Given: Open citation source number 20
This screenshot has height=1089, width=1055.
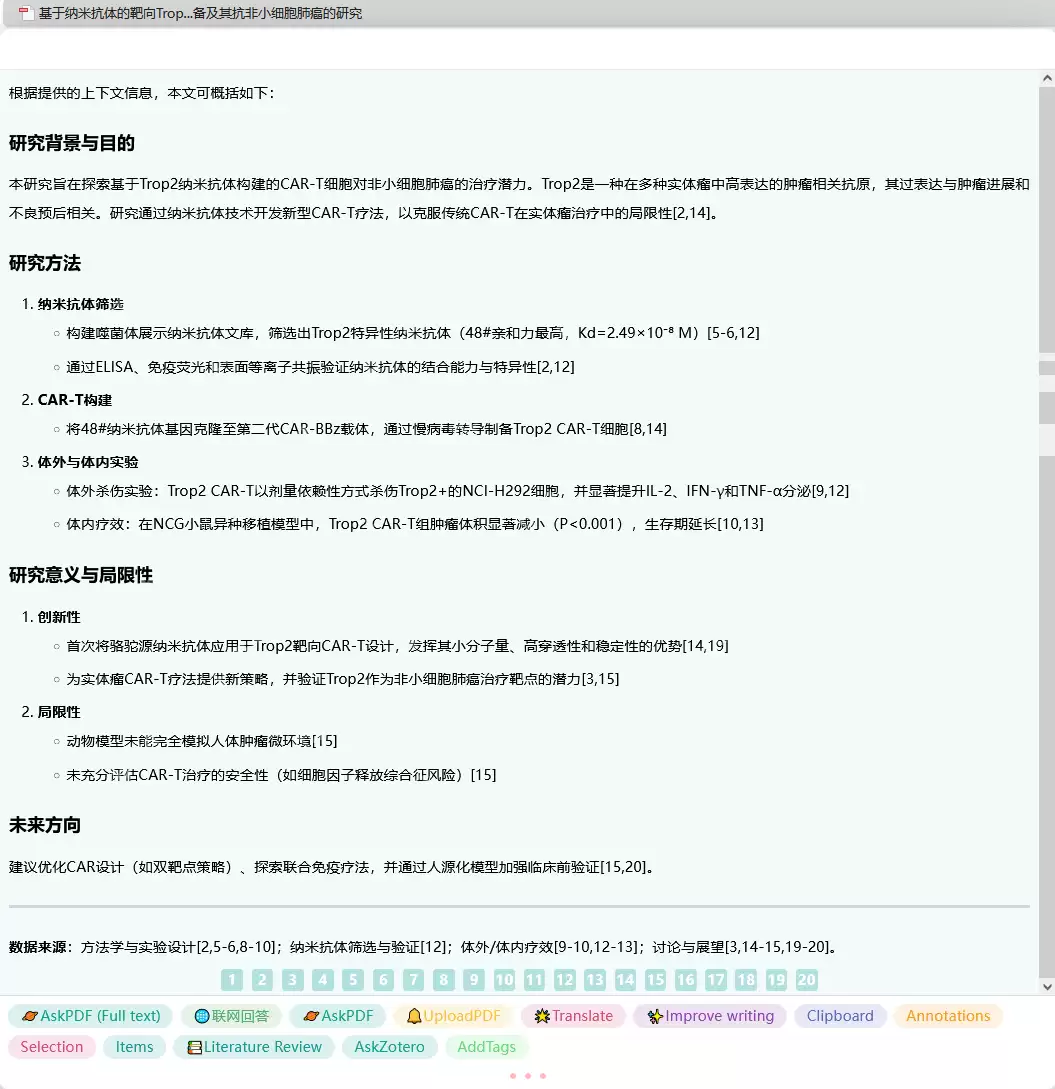Looking at the screenshot, I should click(x=807, y=980).
